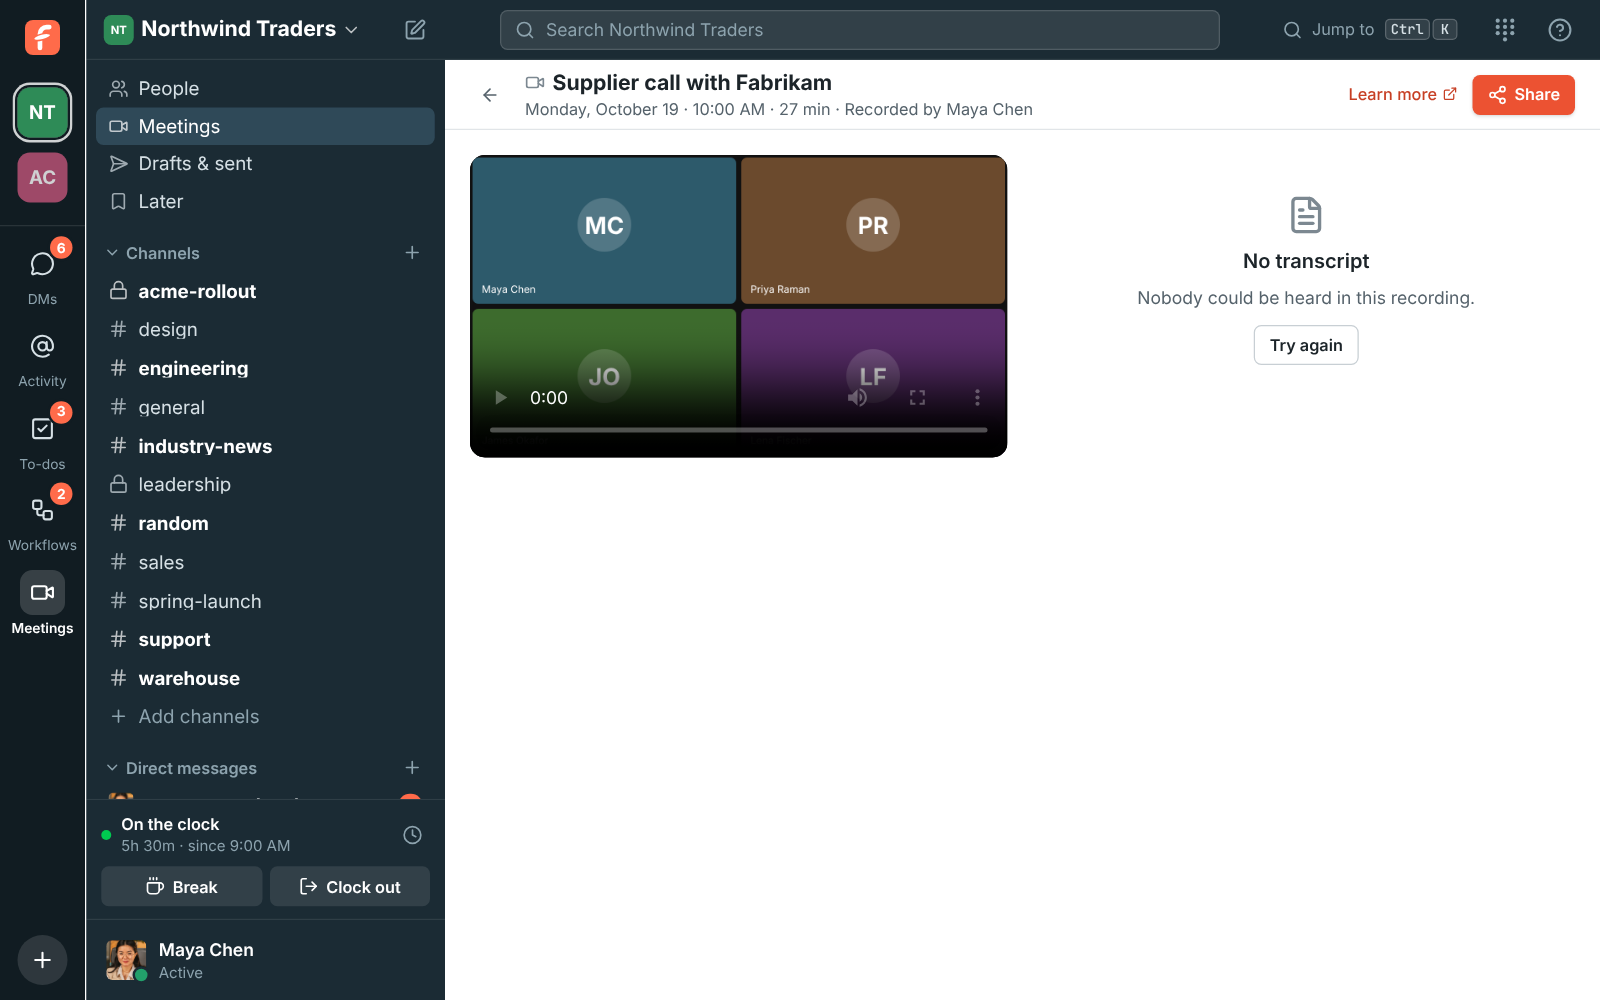The image size is (1600, 1000).
Task: Select Meetings in the left rail
Action: point(42,604)
